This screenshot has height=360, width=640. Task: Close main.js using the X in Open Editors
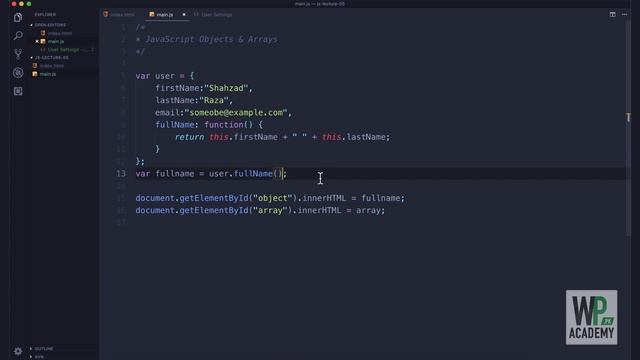pyautogui.click(x=37, y=41)
